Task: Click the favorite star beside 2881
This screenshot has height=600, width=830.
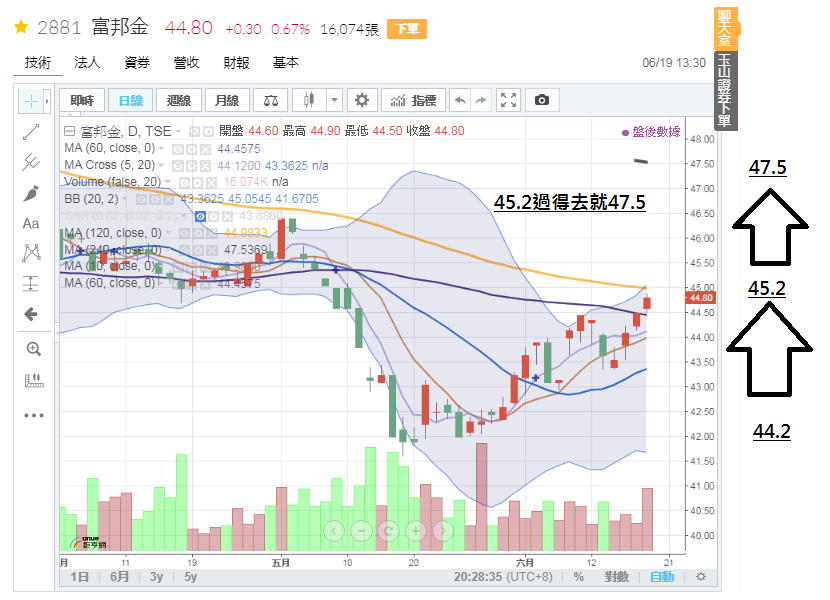Action: click(21, 27)
